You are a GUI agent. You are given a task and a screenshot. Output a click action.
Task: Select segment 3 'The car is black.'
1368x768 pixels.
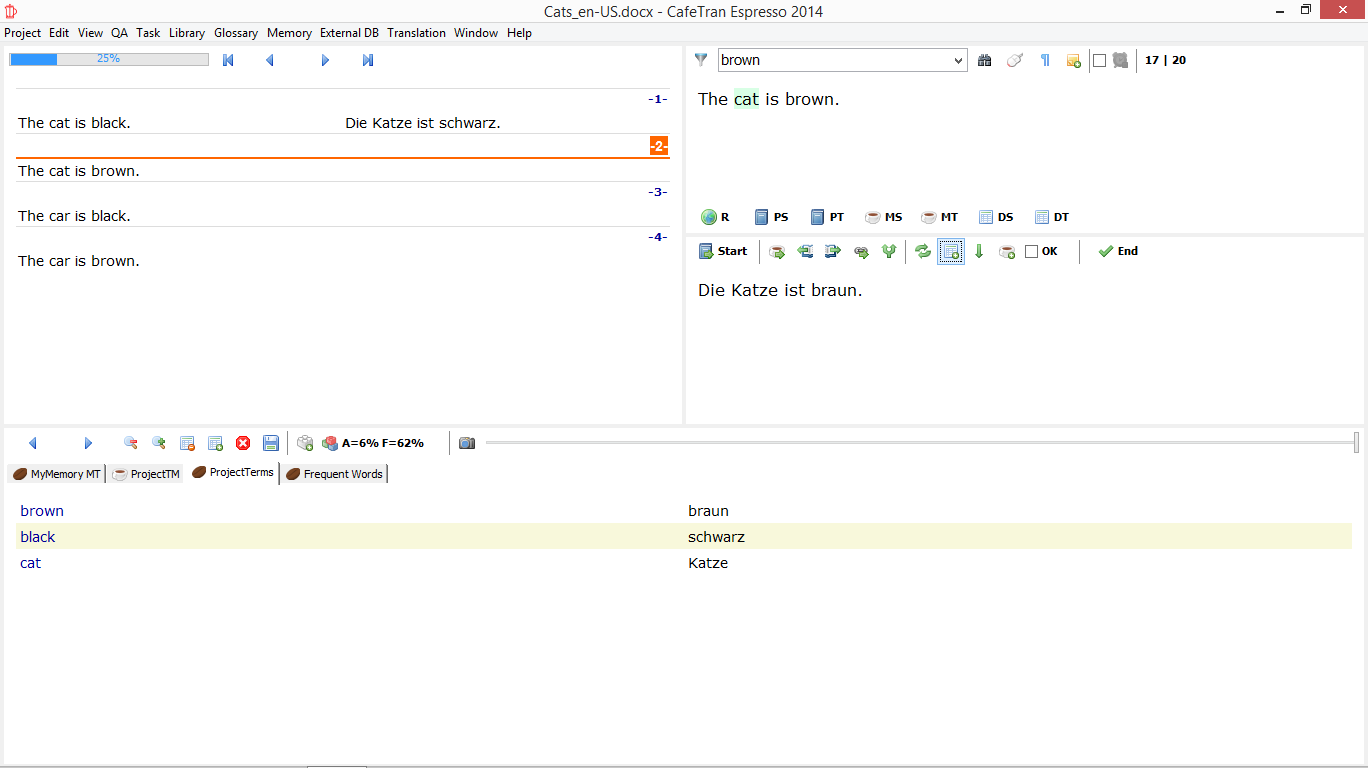[75, 216]
